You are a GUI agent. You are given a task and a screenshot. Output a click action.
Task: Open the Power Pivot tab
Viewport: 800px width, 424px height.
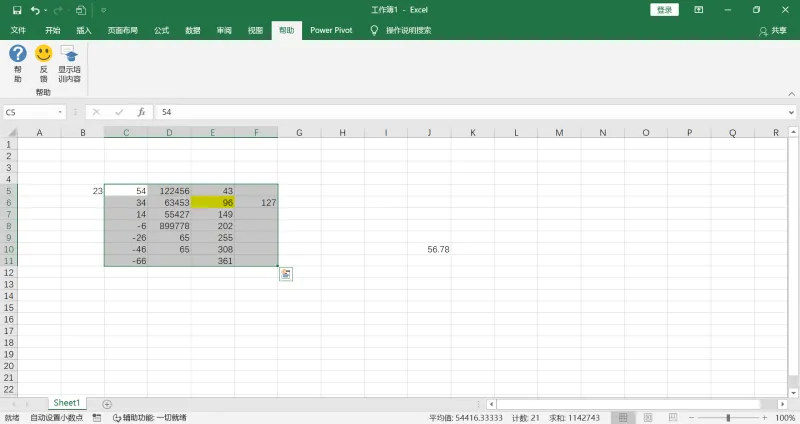tap(331, 30)
